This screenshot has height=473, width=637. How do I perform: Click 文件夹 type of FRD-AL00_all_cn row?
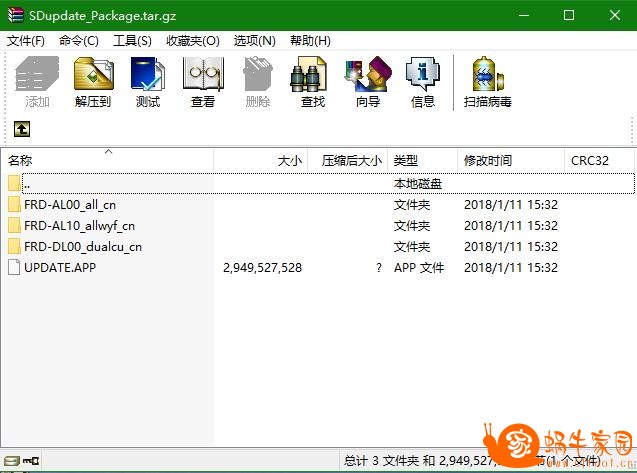coord(412,204)
